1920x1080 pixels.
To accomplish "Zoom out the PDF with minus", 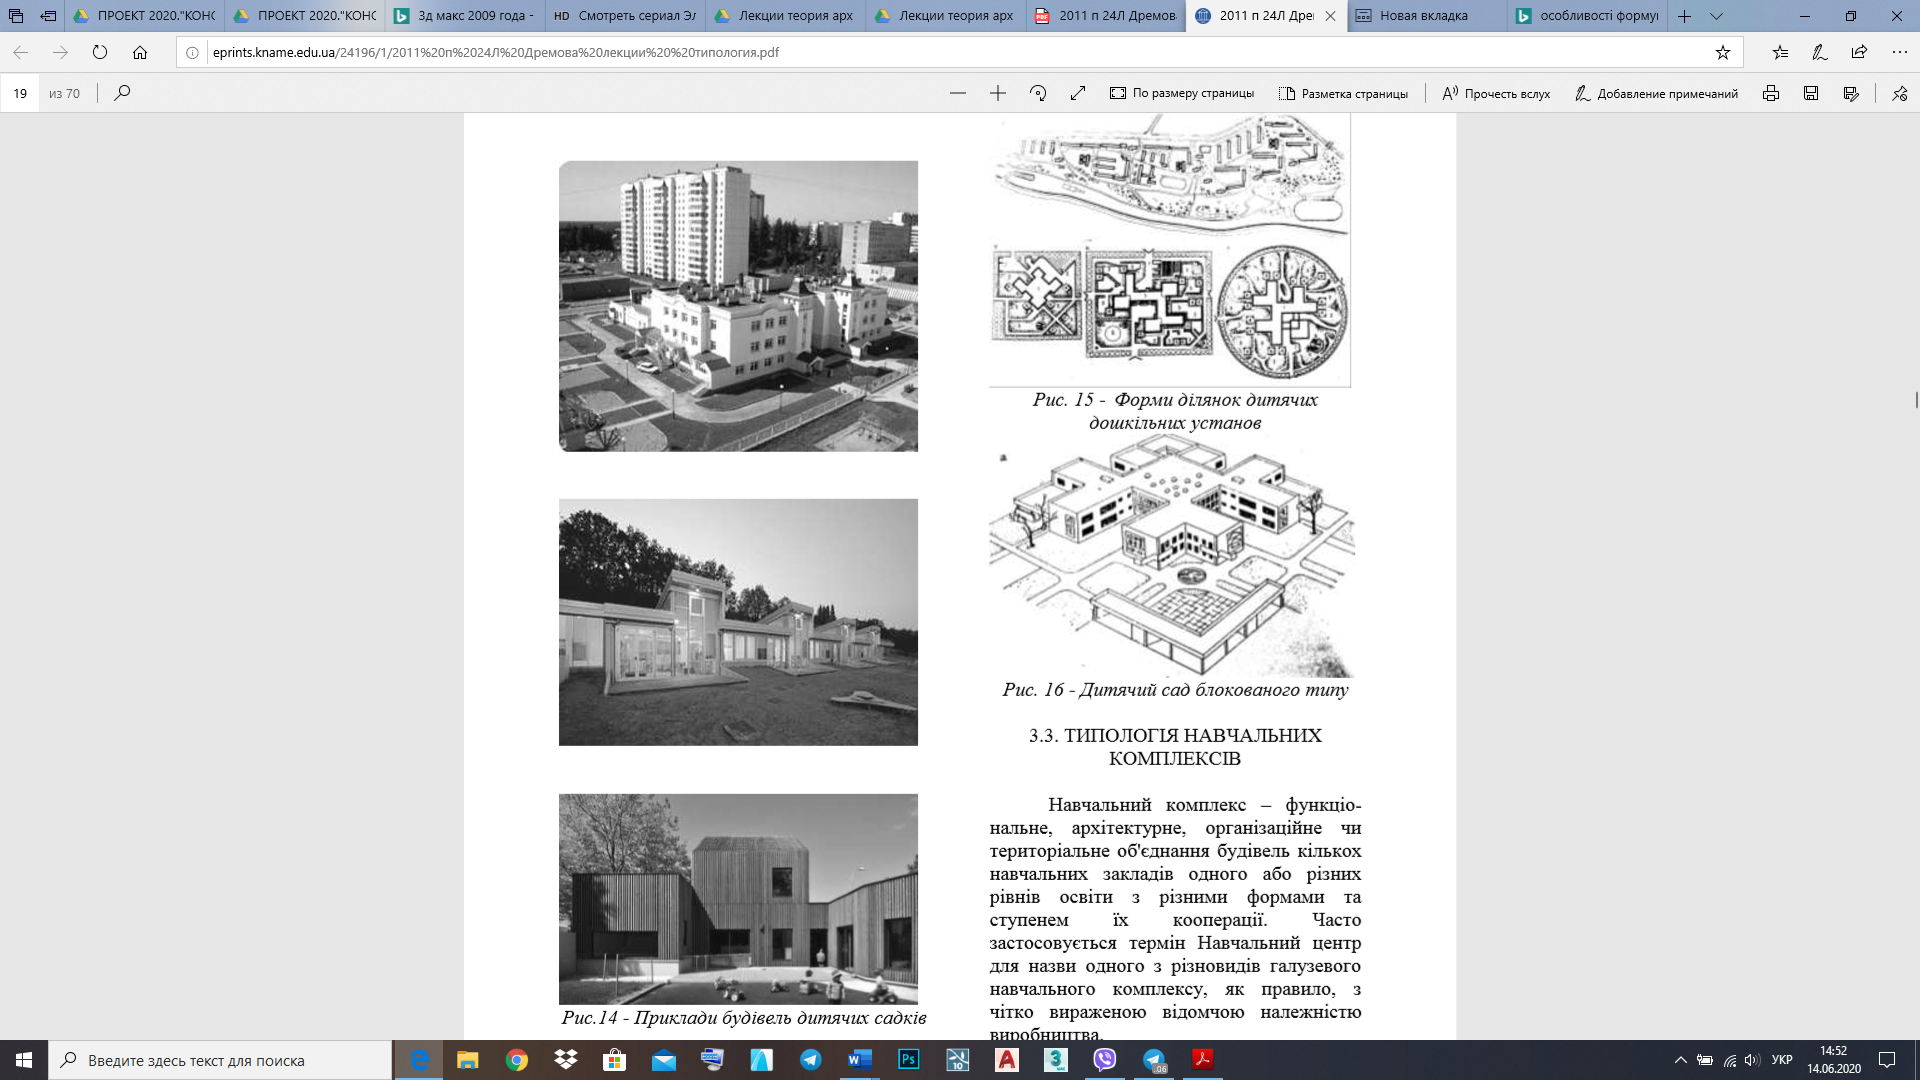I will click(958, 93).
